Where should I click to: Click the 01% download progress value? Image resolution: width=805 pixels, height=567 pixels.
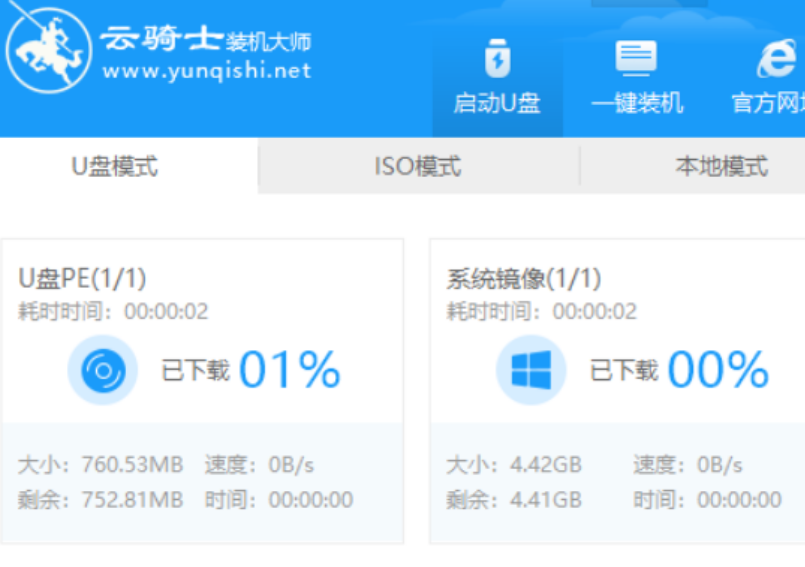coord(290,371)
